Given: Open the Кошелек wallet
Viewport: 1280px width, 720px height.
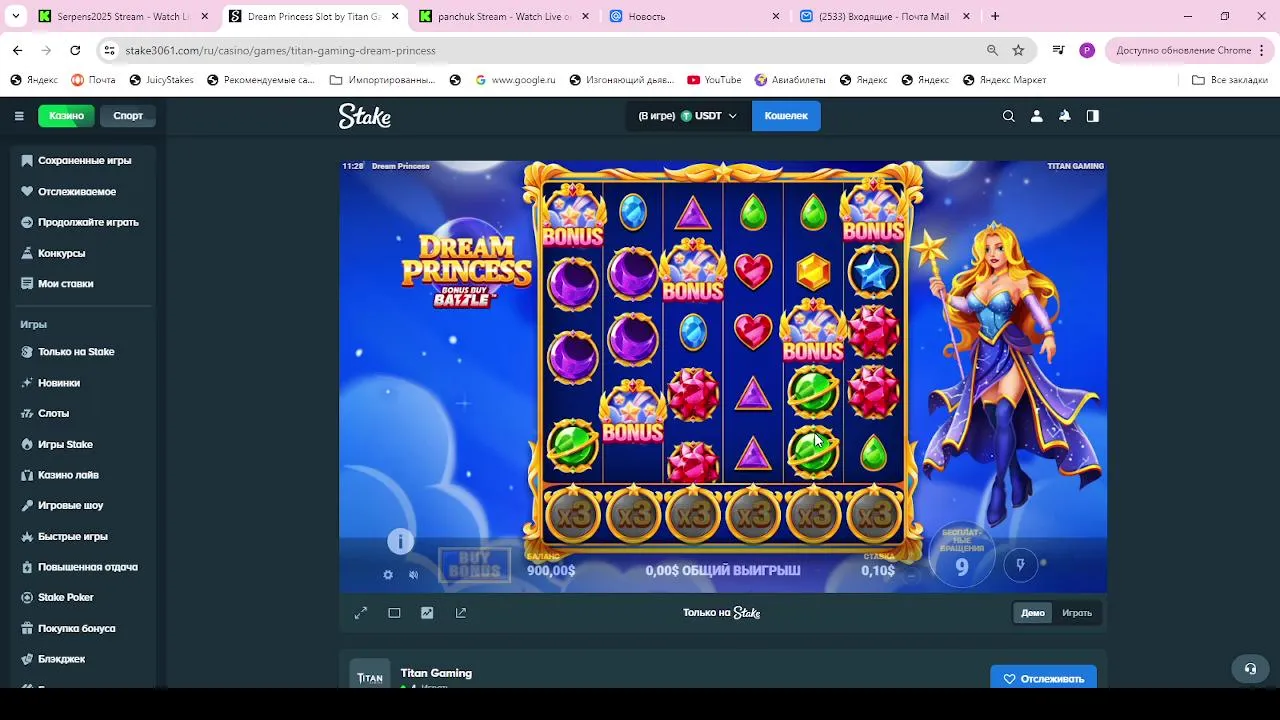Looking at the screenshot, I should click(786, 116).
